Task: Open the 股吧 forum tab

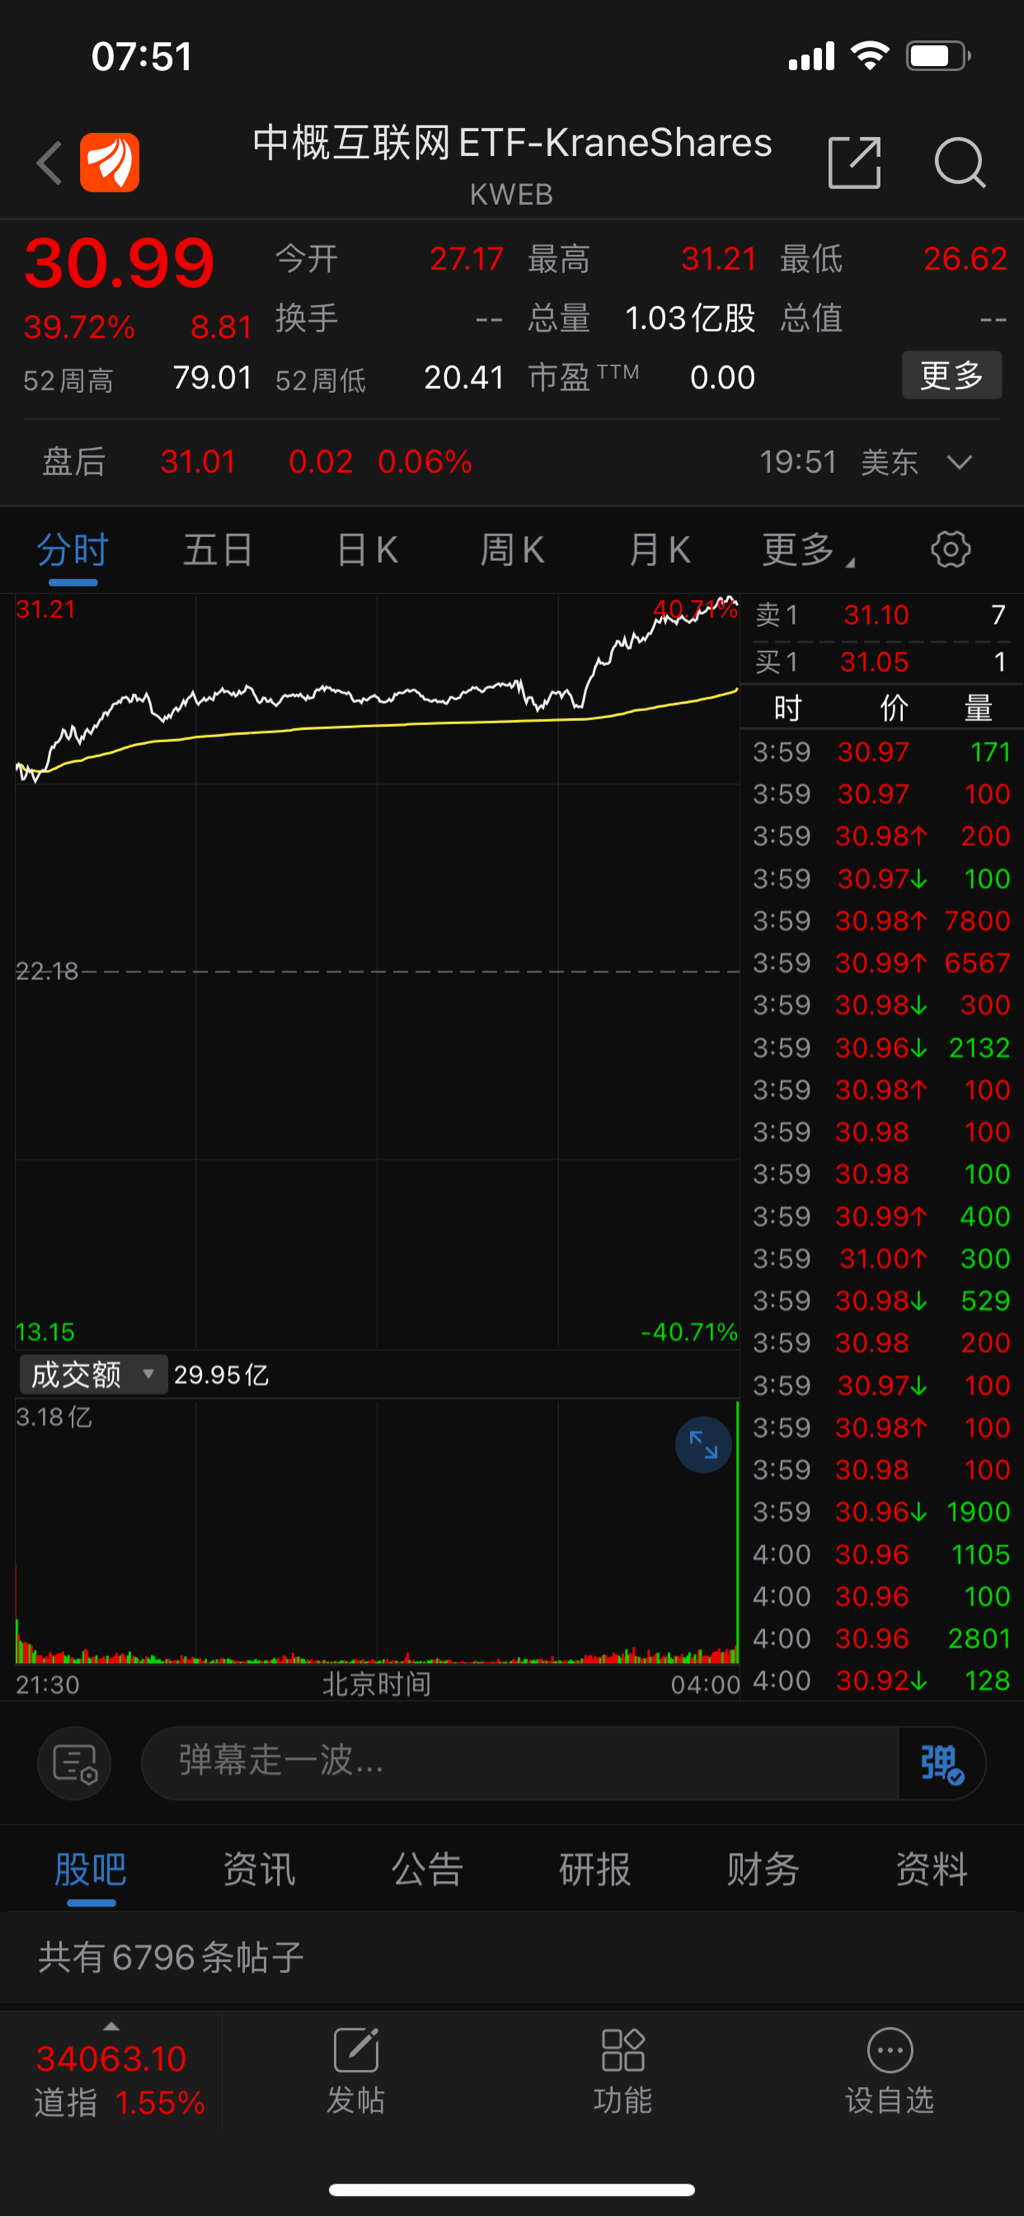Action: pyautogui.click(x=91, y=1869)
